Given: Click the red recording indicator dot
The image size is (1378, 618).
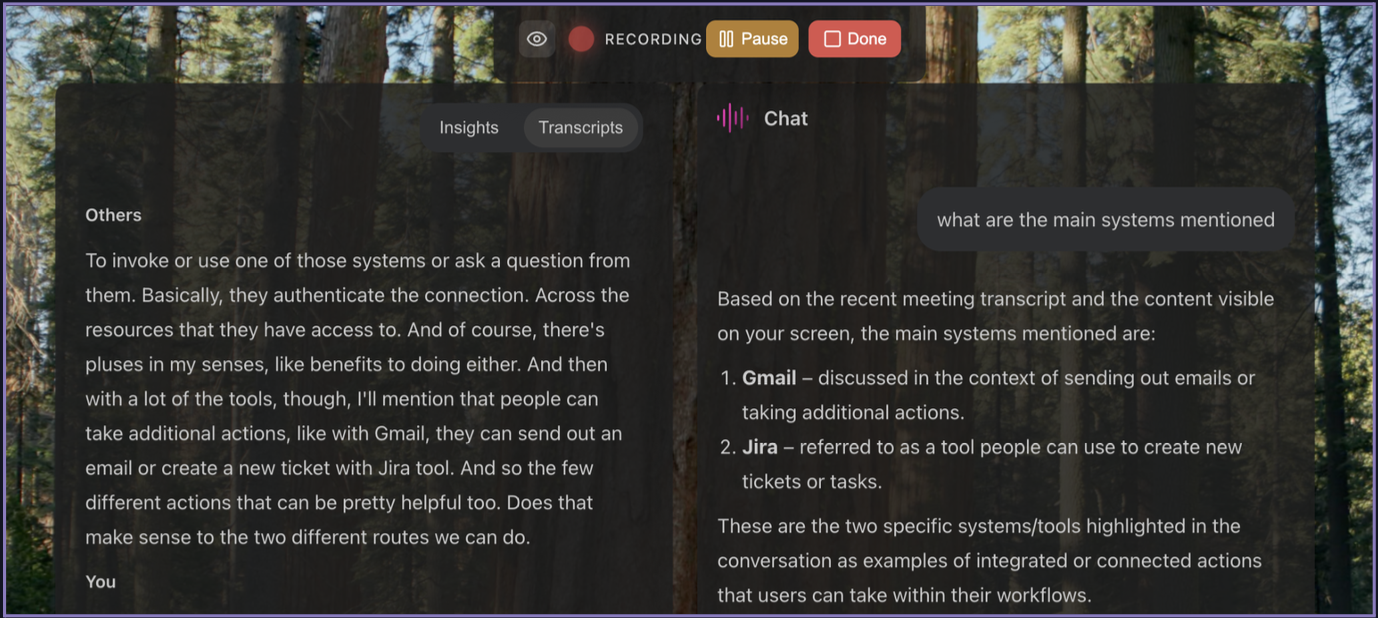Looking at the screenshot, I should click(581, 39).
